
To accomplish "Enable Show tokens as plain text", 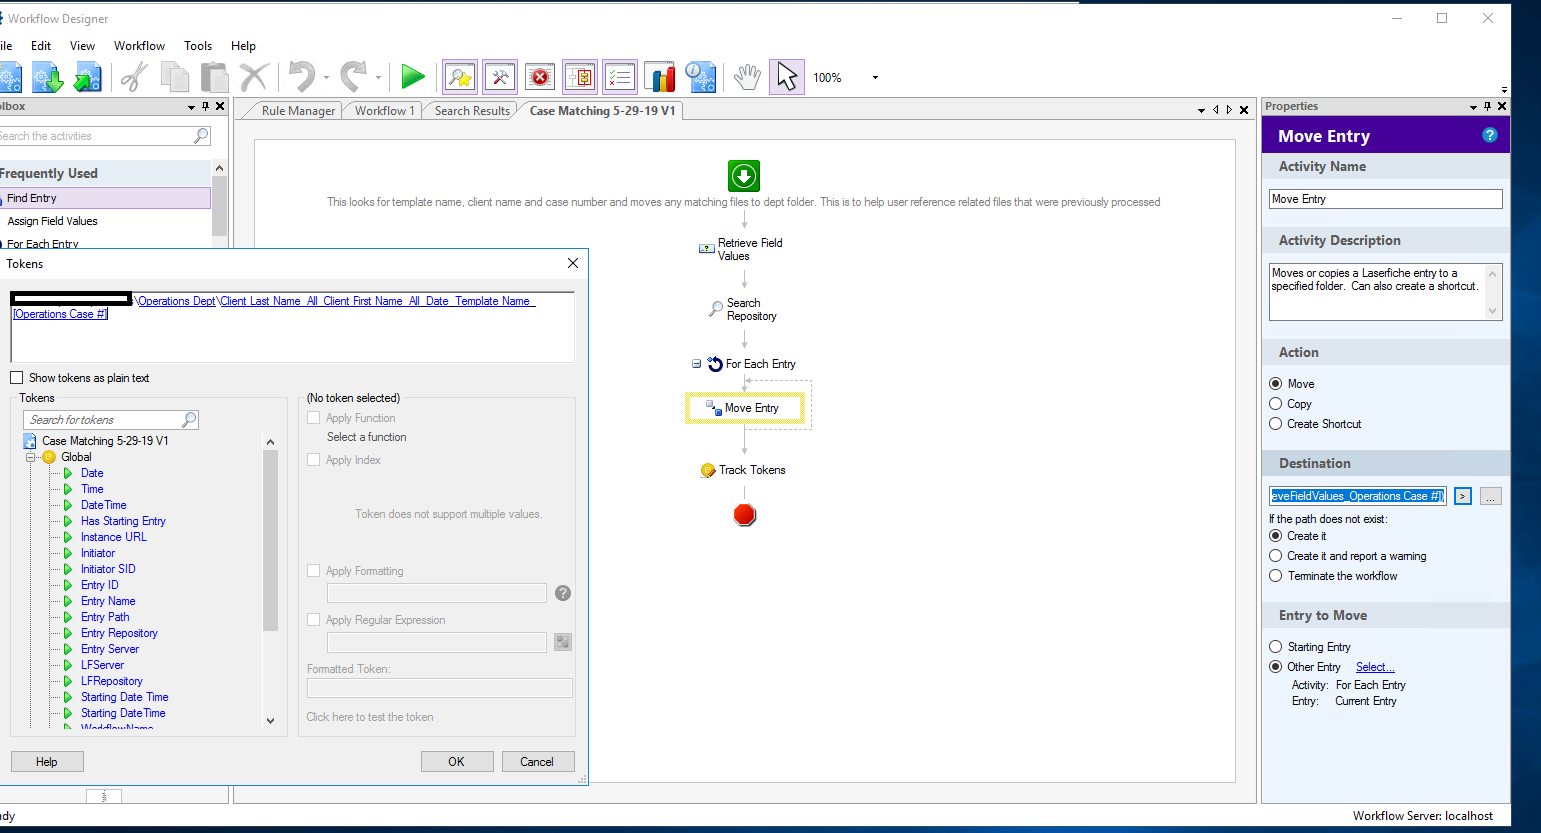I will click(16, 378).
